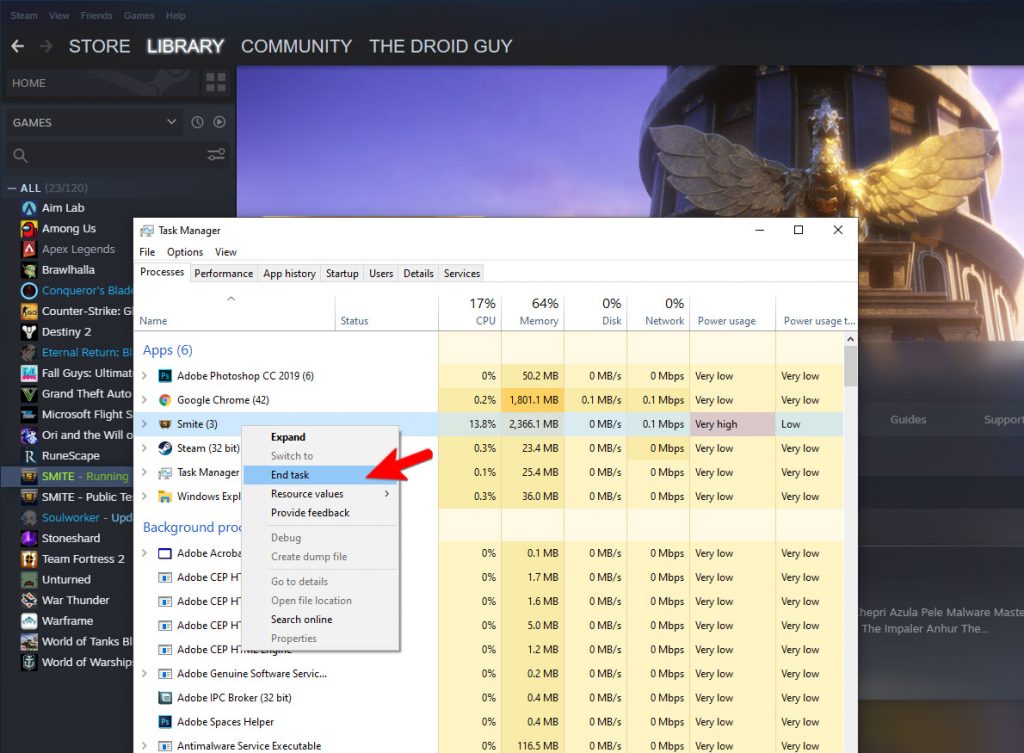Click the Brawlhalla game icon
Viewport: 1024px width, 753px height.
[29, 270]
